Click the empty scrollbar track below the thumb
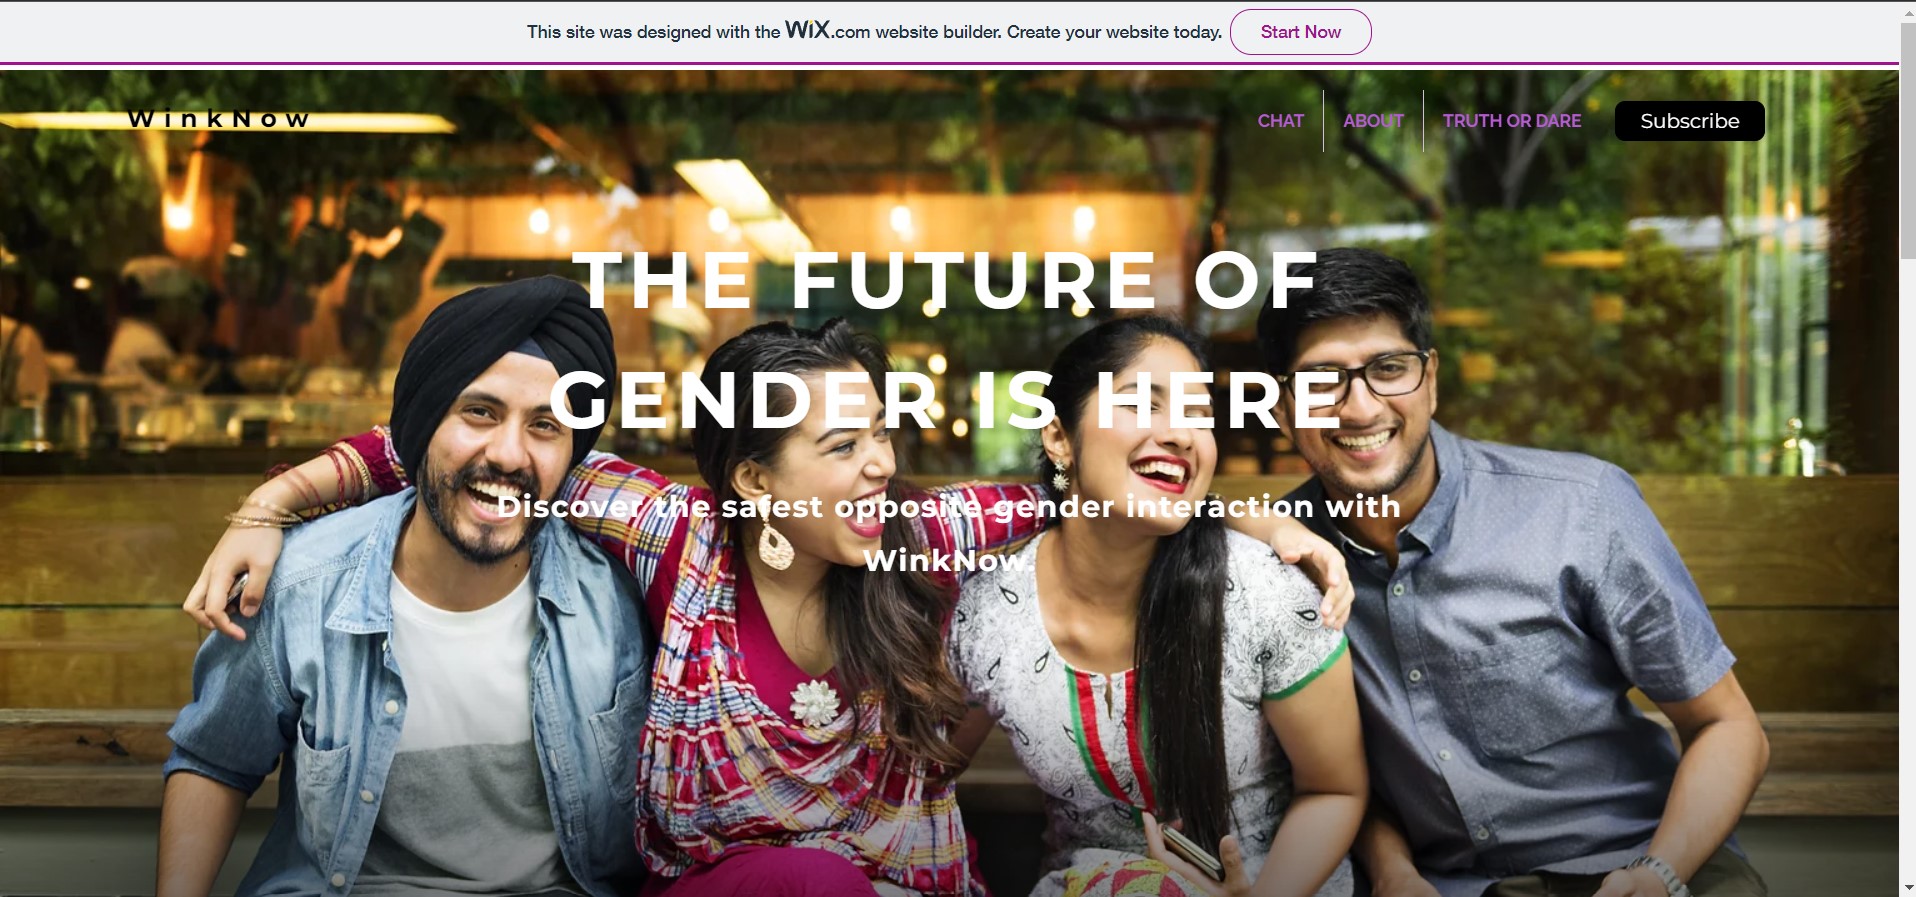This screenshot has width=1916, height=897. [1907, 570]
